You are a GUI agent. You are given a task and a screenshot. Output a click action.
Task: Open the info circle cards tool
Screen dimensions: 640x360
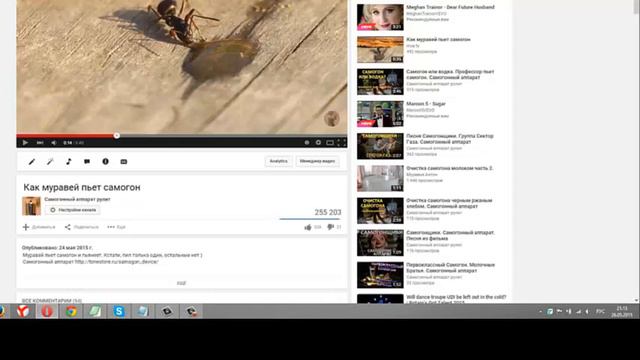[x=105, y=162]
